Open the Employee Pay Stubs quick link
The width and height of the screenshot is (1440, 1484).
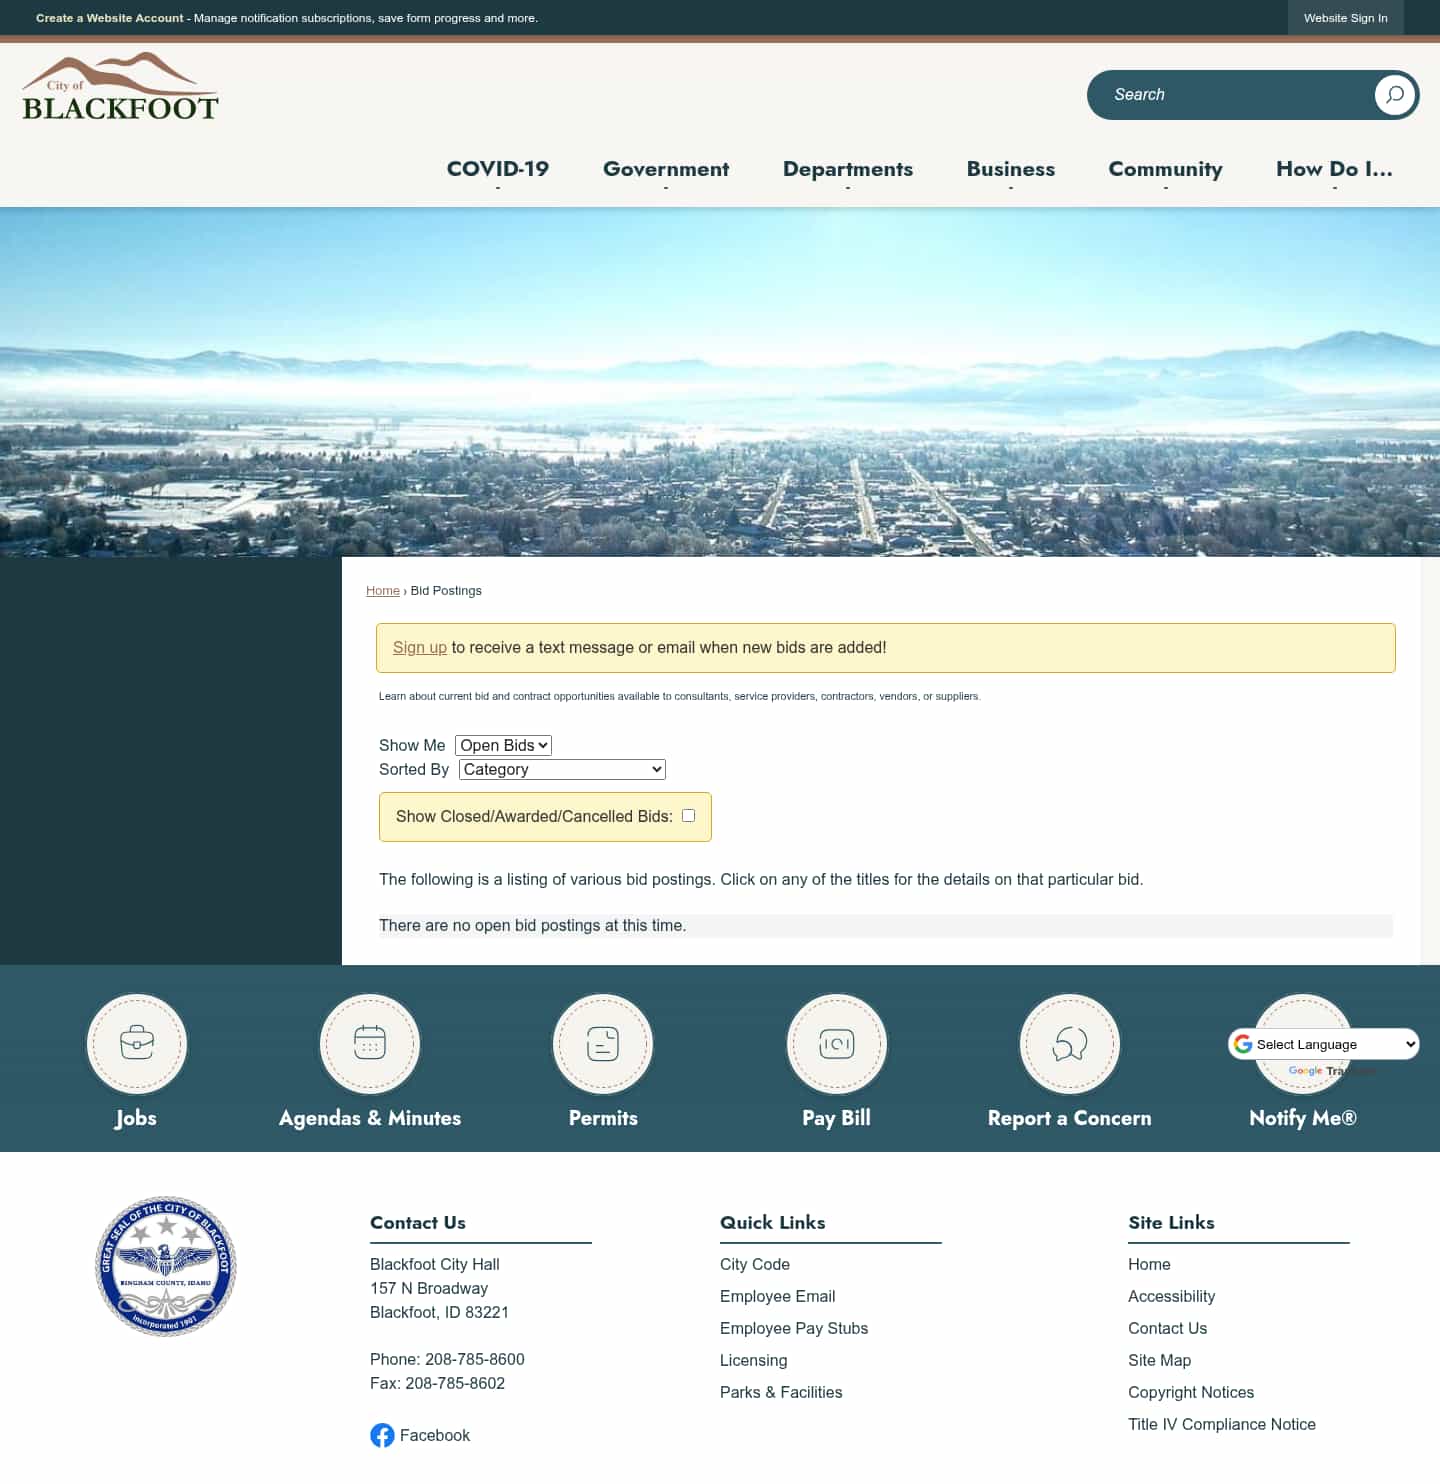pyautogui.click(x=793, y=1328)
